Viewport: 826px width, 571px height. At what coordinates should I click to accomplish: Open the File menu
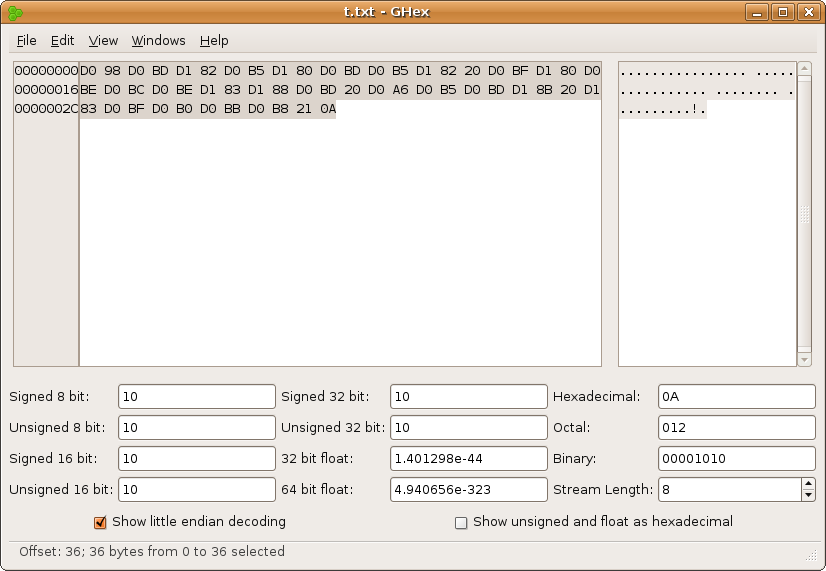(26, 41)
